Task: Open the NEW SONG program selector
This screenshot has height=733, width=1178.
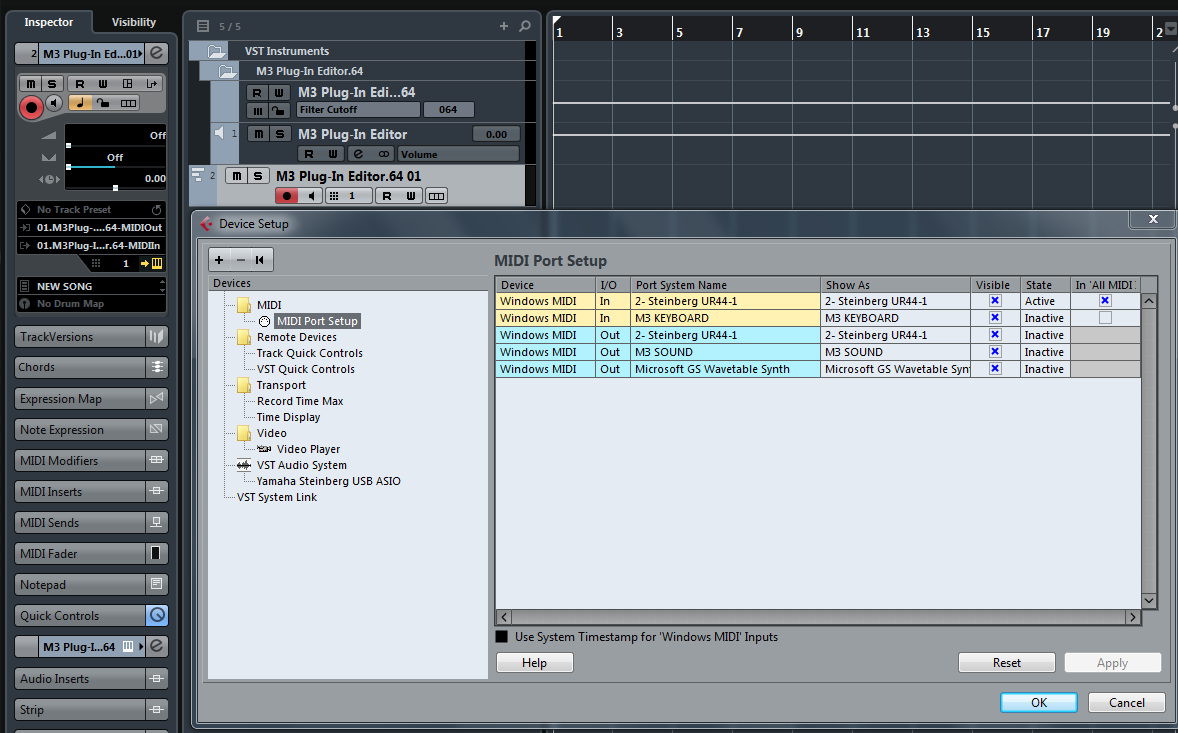Action: [x=91, y=286]
